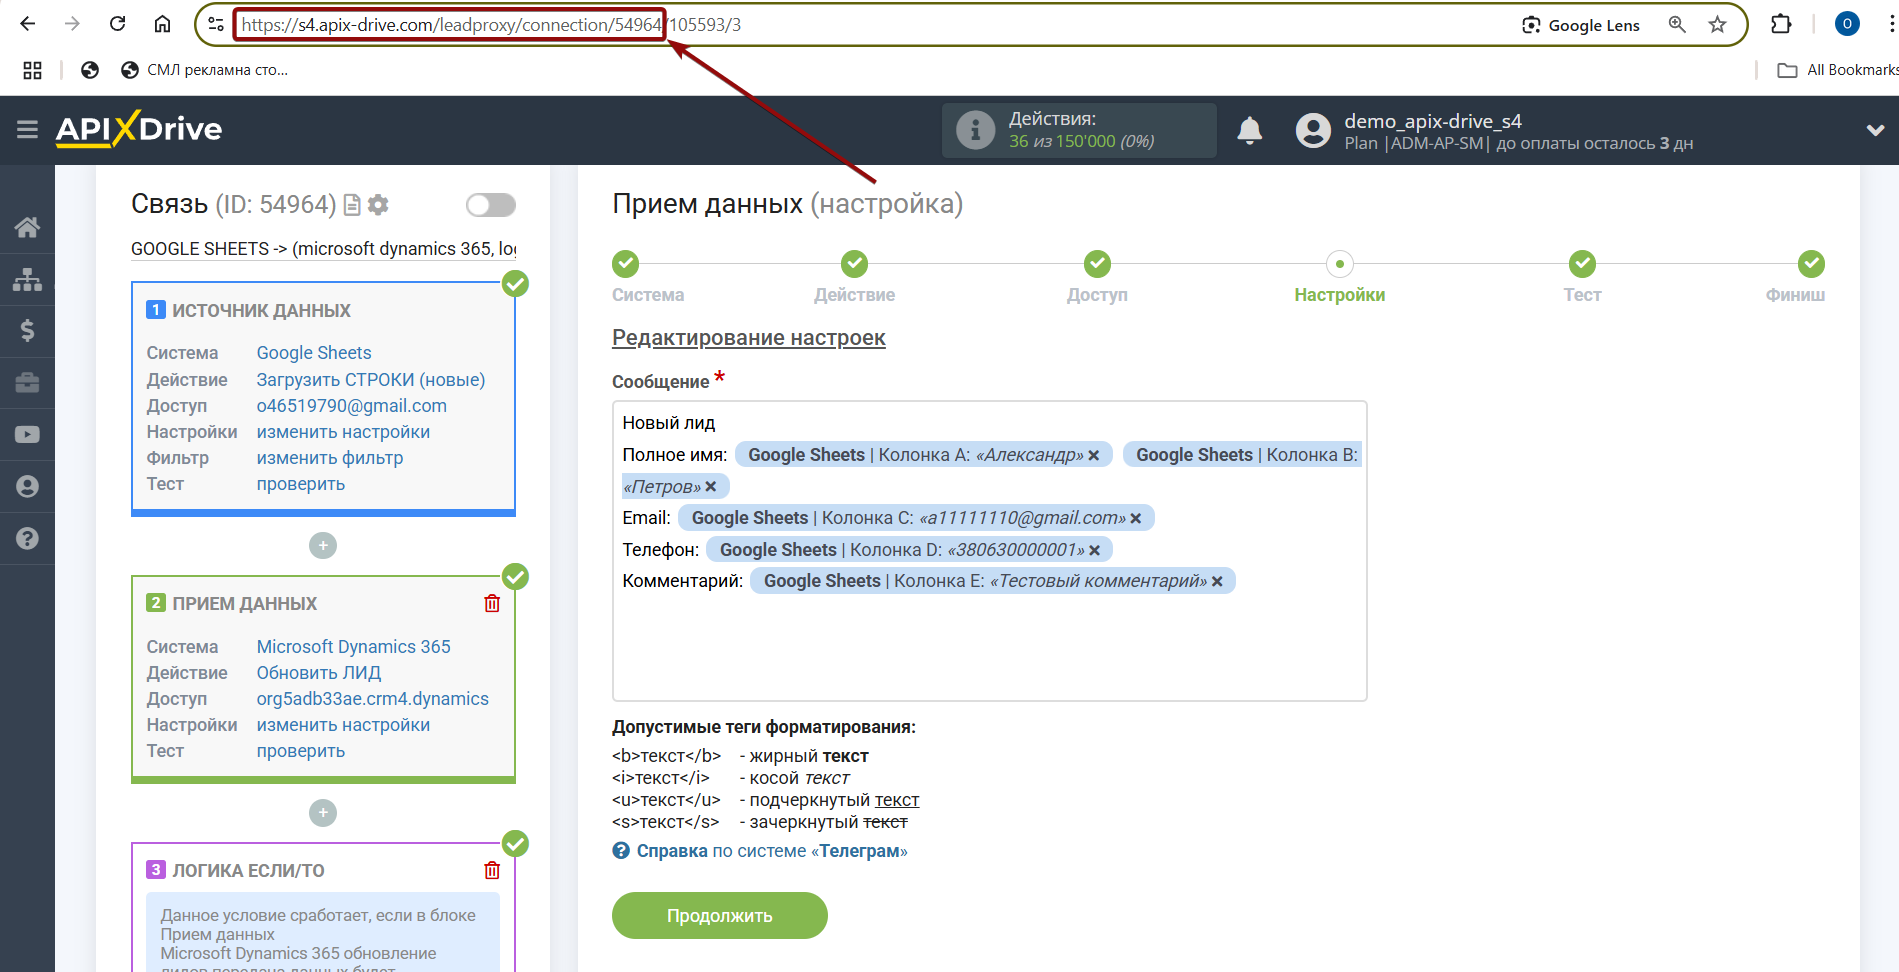Open the notifications bell
Screen dimensions: 1899x972
1250,130
